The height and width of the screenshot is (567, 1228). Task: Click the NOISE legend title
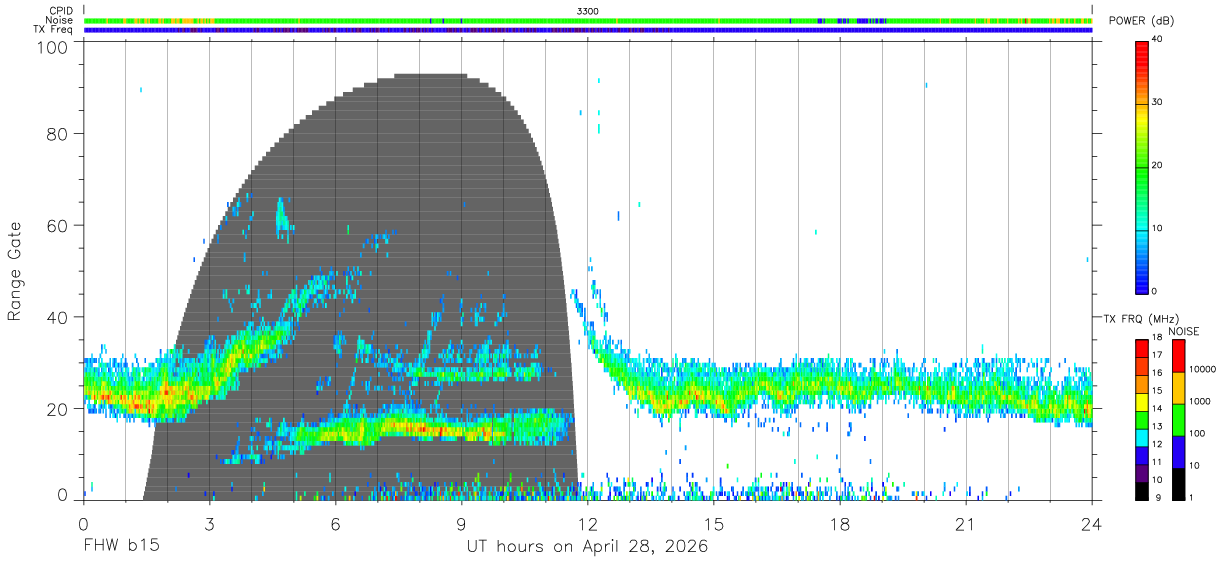click(x=1183, y=331)
